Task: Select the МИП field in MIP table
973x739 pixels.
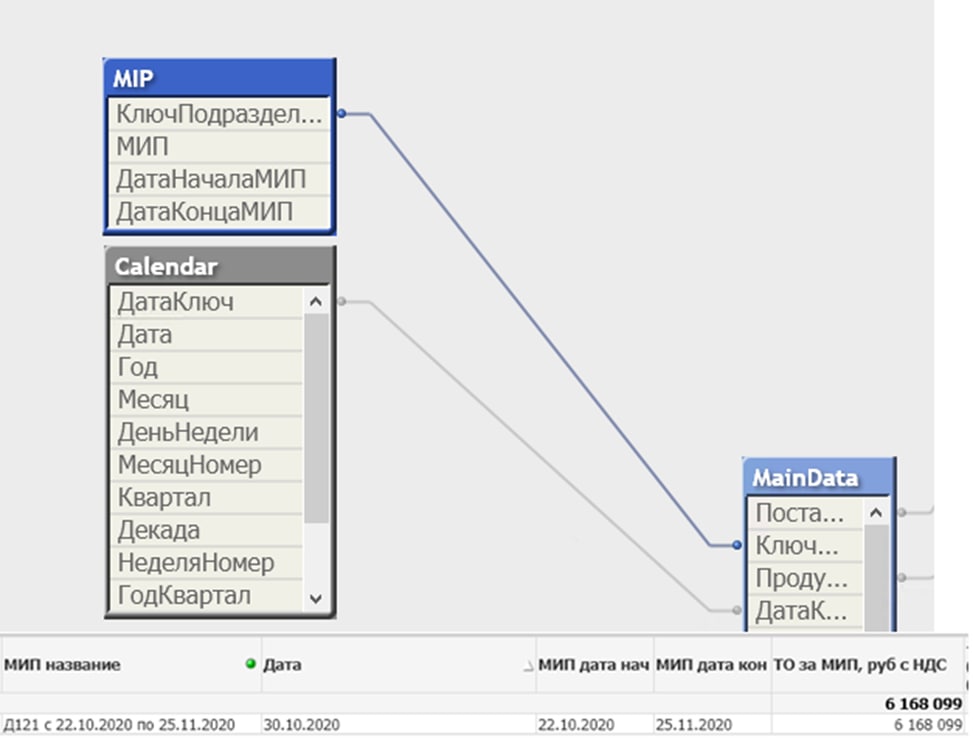Action: coord(219,146)
